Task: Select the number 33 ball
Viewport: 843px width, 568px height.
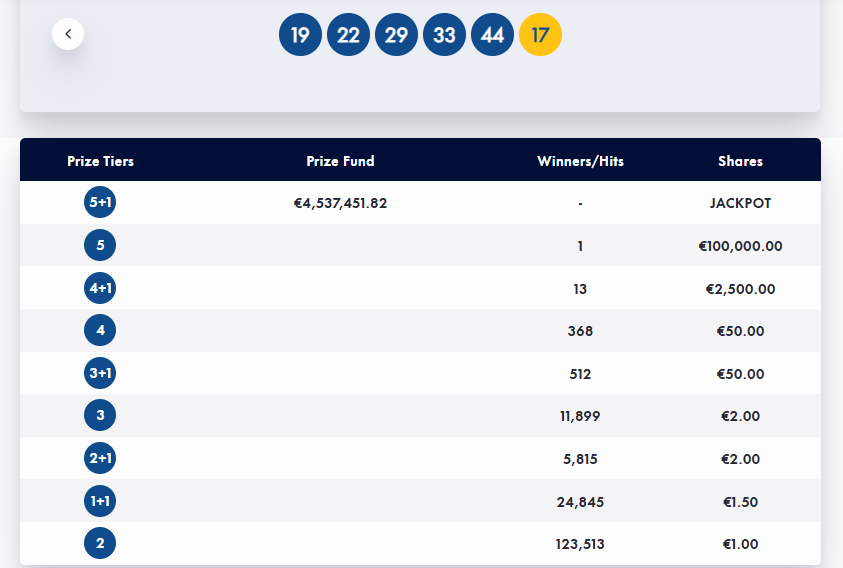Action: pyautogui.click(x=444, y=35)
